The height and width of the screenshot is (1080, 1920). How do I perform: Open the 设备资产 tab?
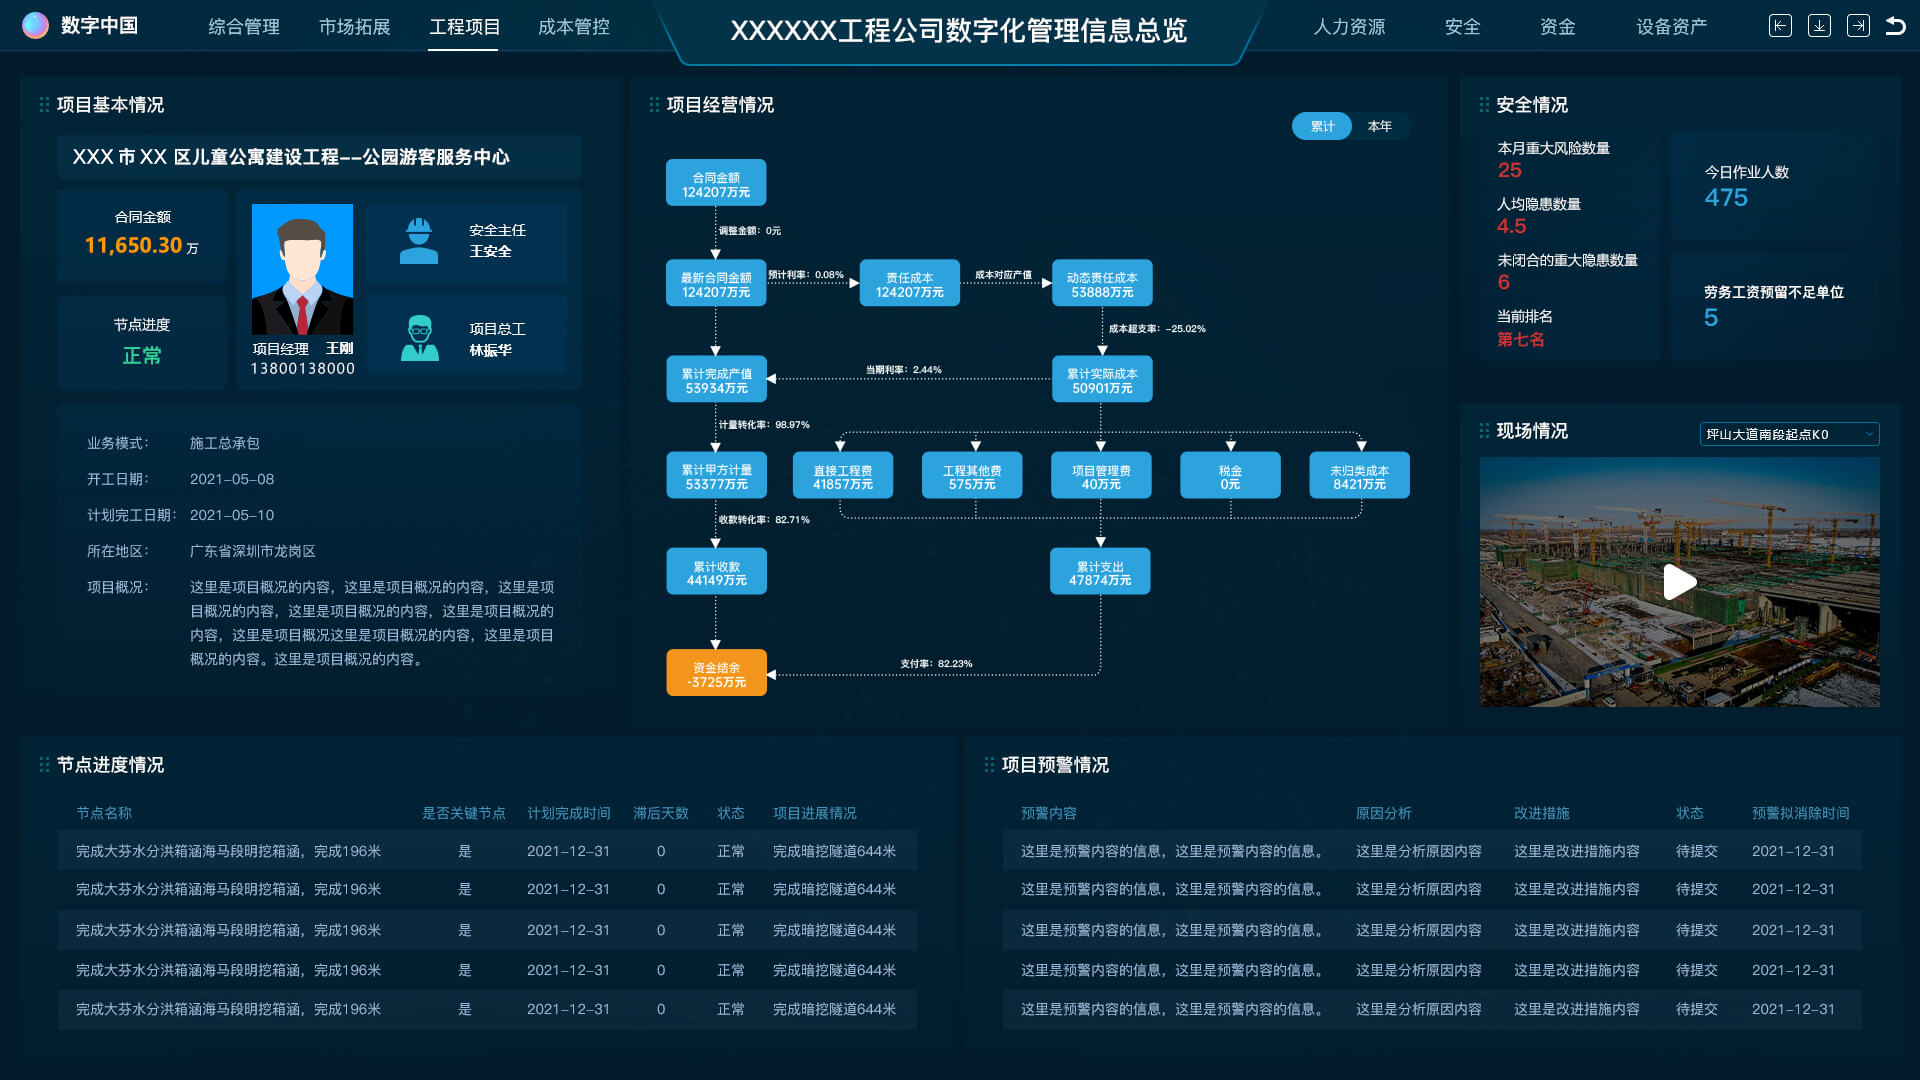click(x=1671, y=27)
